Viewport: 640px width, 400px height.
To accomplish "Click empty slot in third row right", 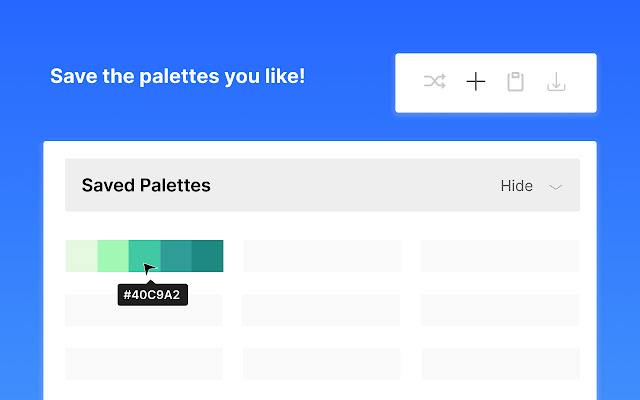I will click(x=500, y=363).
